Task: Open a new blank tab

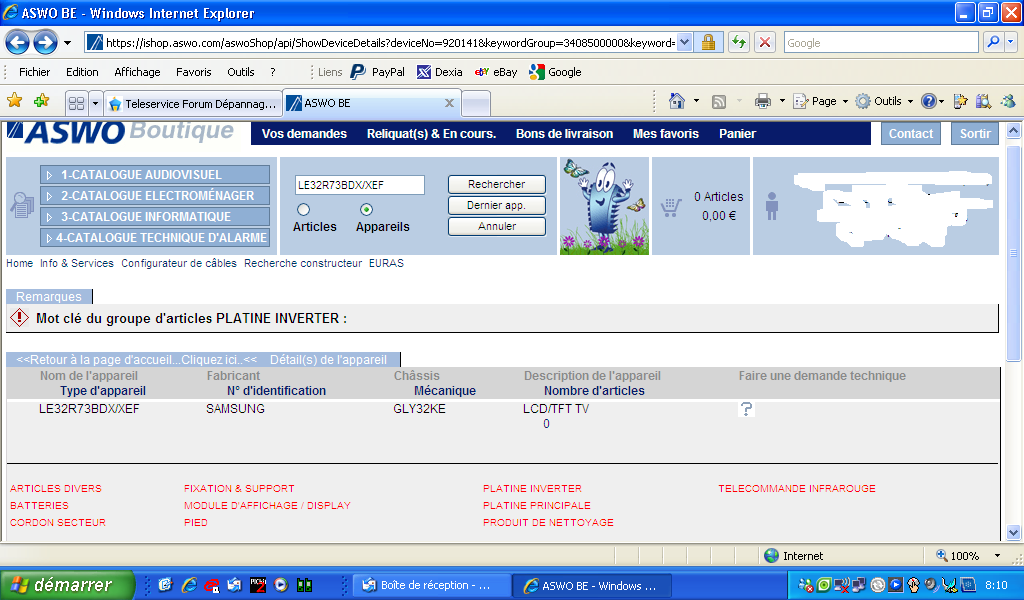Action: (476, 103)
